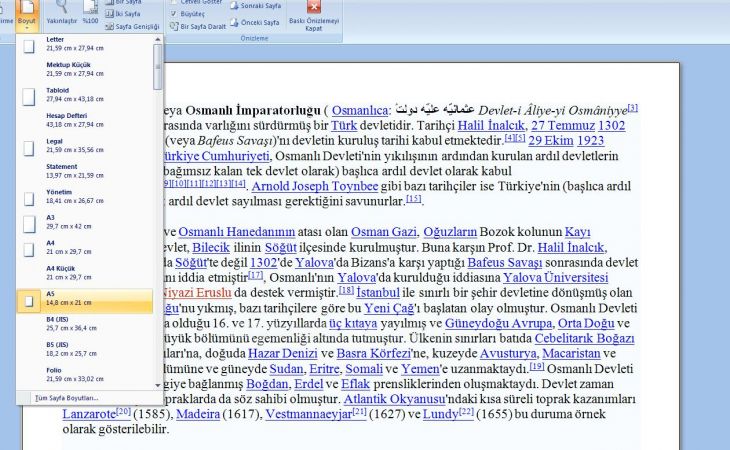Viewport: 730px width, 450px height.
Task: Click the A3 page icon
Action: 29,224
